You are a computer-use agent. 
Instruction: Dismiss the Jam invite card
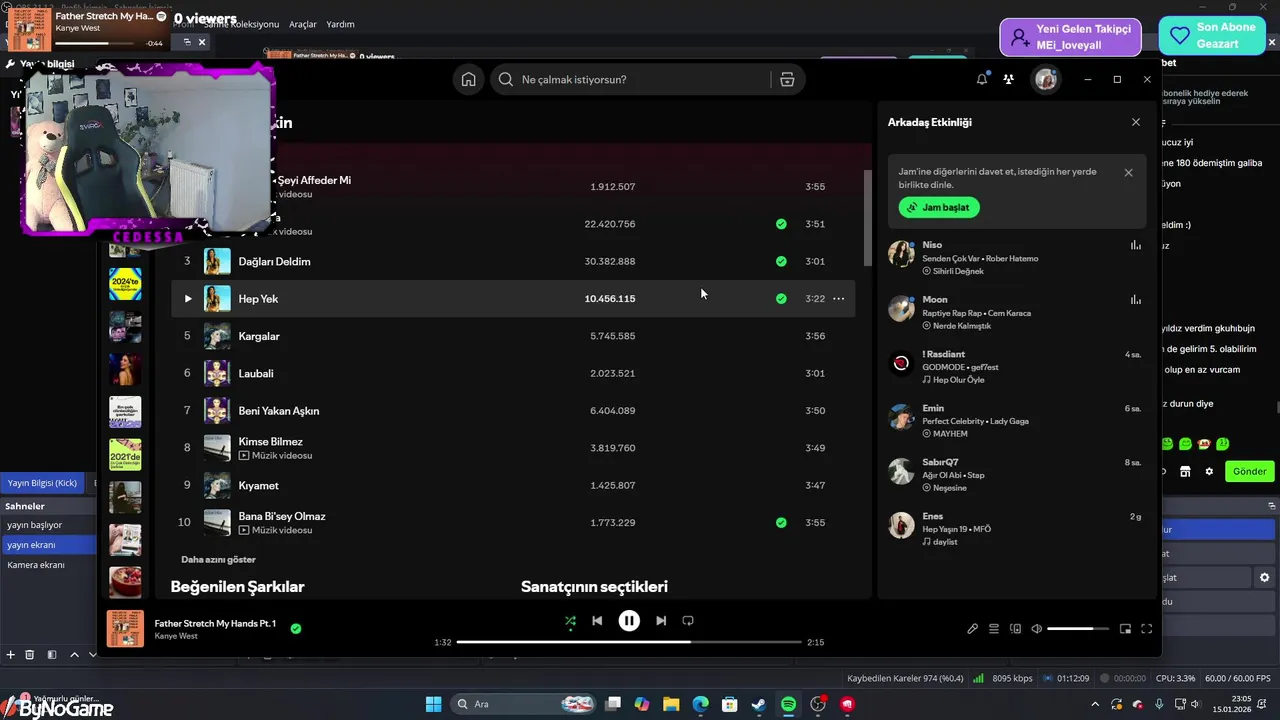[1128, 172]
